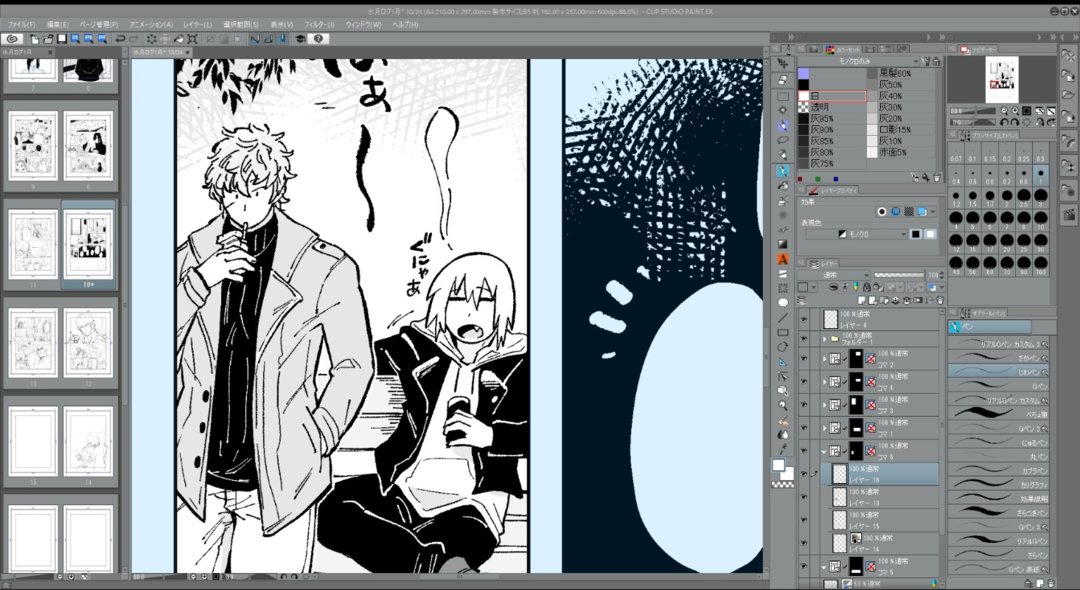Select the Rectangle selection marquee tool
This screenshot has width=1080, height=590.
tap(782, 96)
